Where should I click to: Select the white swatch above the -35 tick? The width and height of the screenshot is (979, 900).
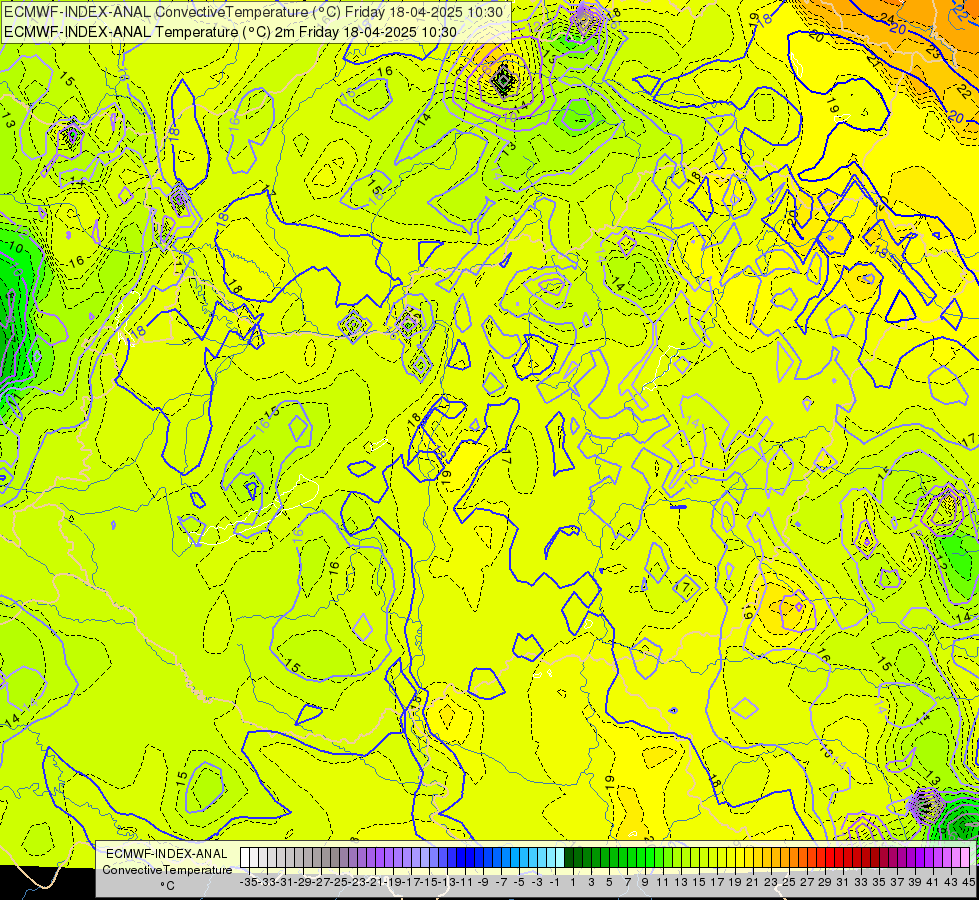[x=245, y=858]
